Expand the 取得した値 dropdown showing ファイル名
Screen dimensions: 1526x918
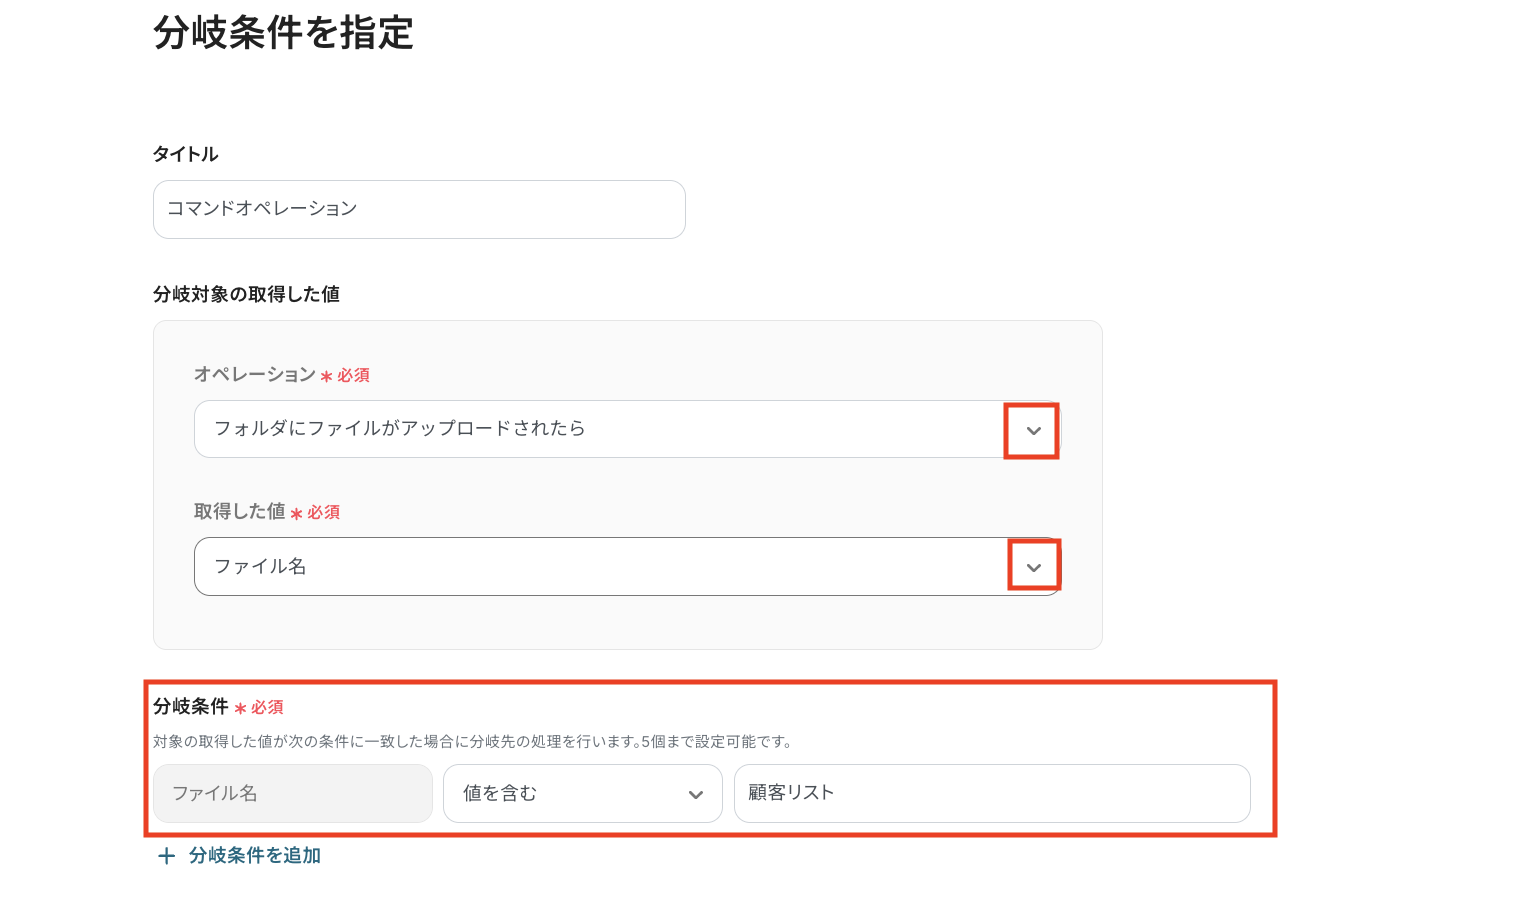(x=600, y=567)
